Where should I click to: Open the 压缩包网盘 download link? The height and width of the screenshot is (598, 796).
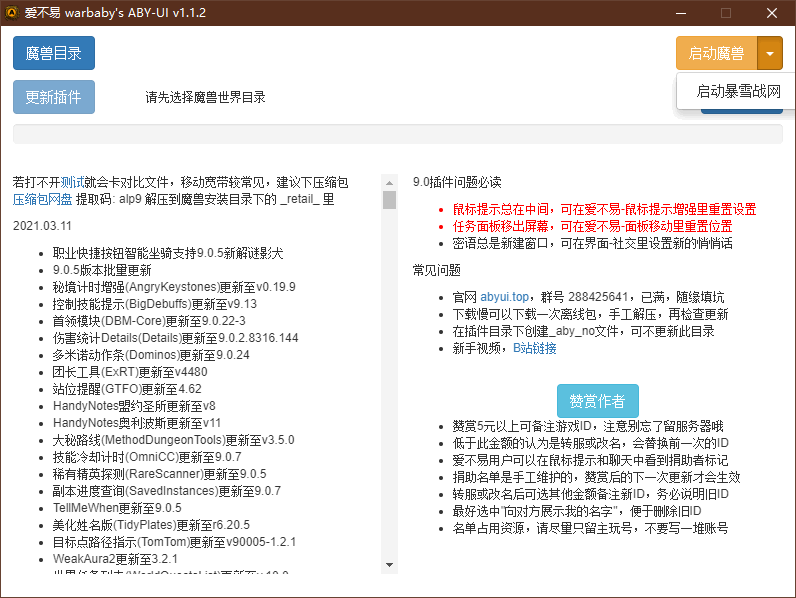(43, 199)
